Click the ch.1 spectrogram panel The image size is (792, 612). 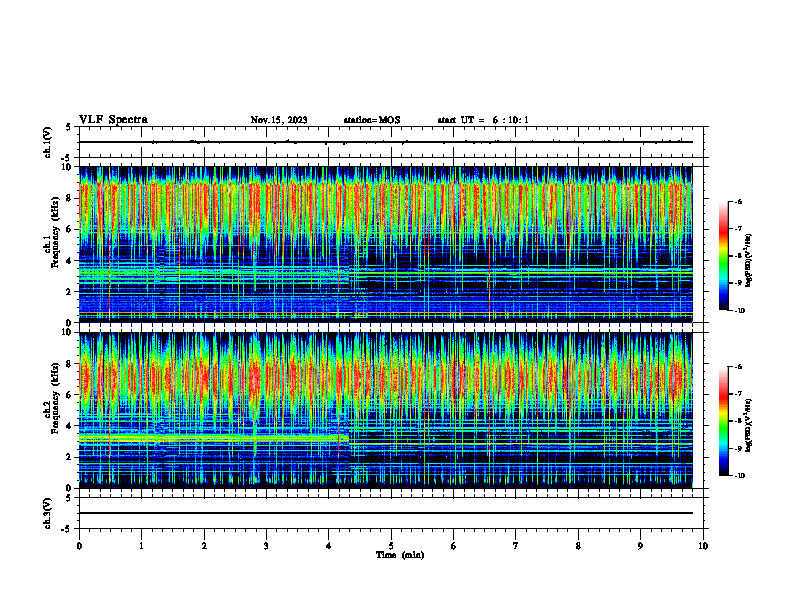point(386,244)
